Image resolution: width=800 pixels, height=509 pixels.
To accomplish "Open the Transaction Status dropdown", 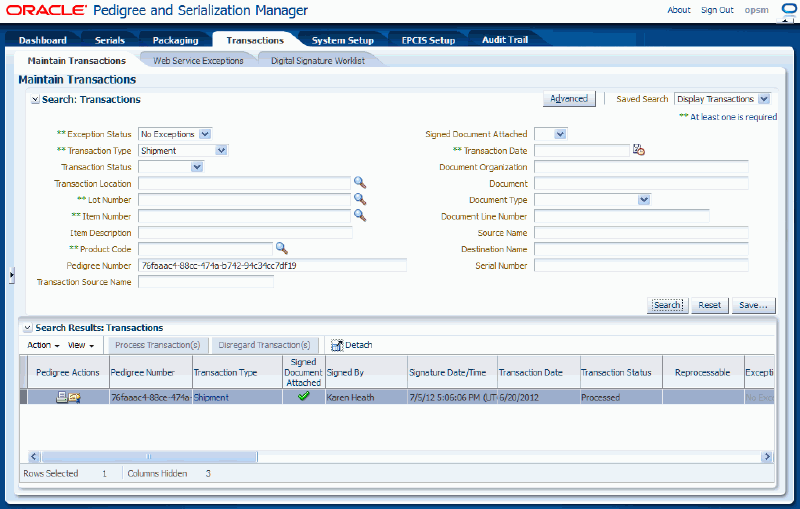I will coord(197,167).
